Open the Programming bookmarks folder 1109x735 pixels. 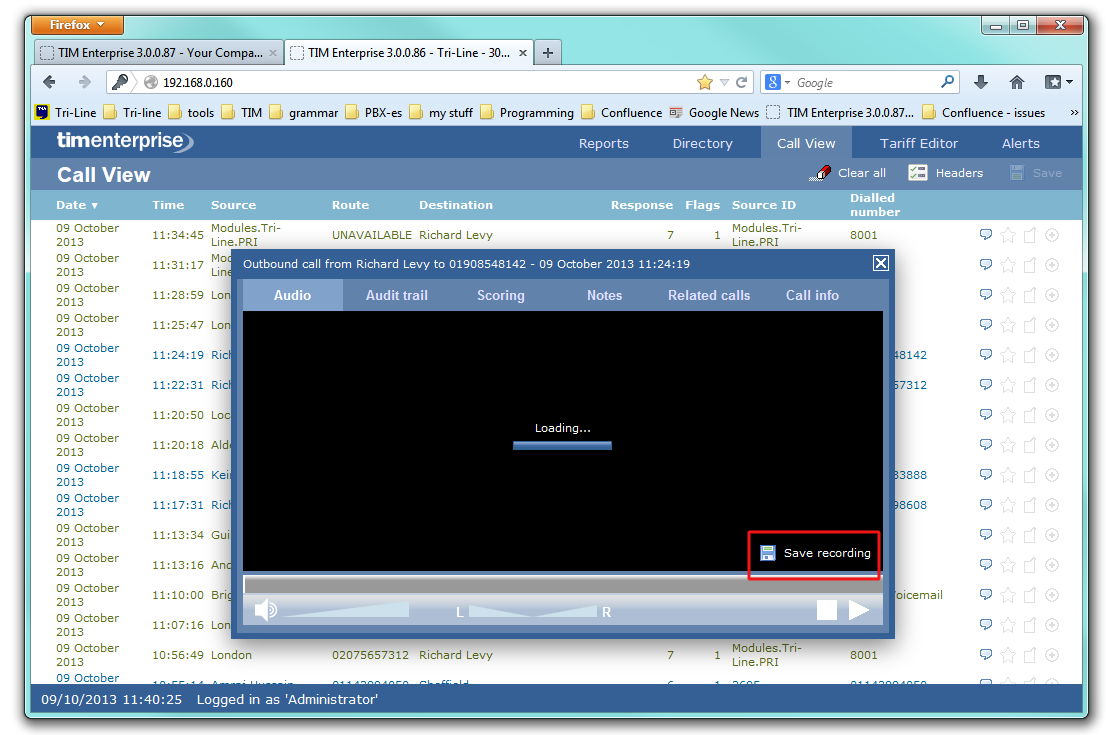pyautogui.click(x=528, y=113)
